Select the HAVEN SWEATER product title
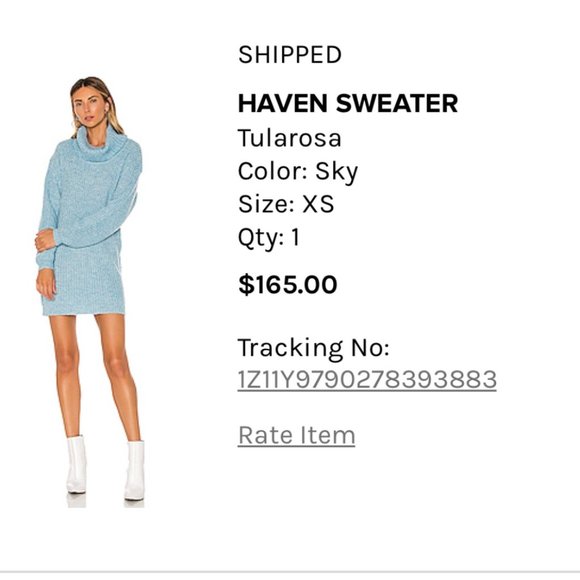Viewport: 580px width, 580px height. (348, 103)
